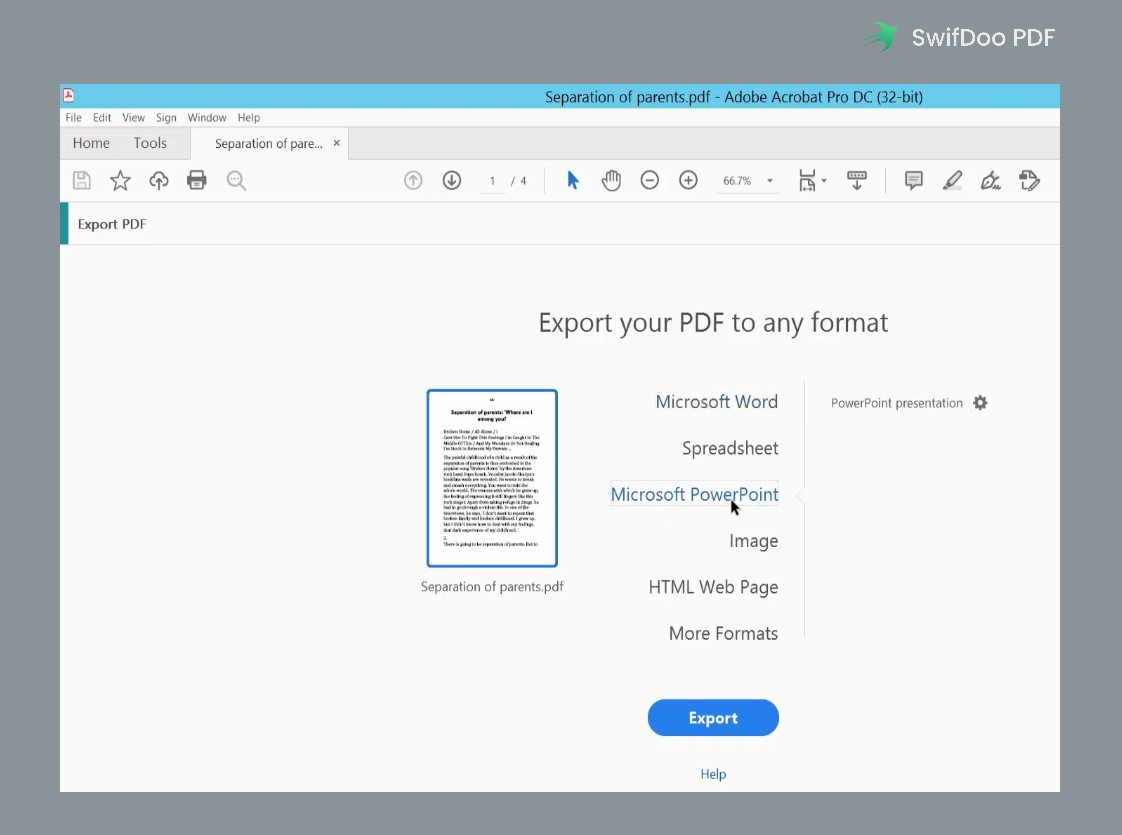The image size is (1122, 835).
Task: Select the Separation of parents.pdf thumbnail
Action: click(x=492, y=478)
